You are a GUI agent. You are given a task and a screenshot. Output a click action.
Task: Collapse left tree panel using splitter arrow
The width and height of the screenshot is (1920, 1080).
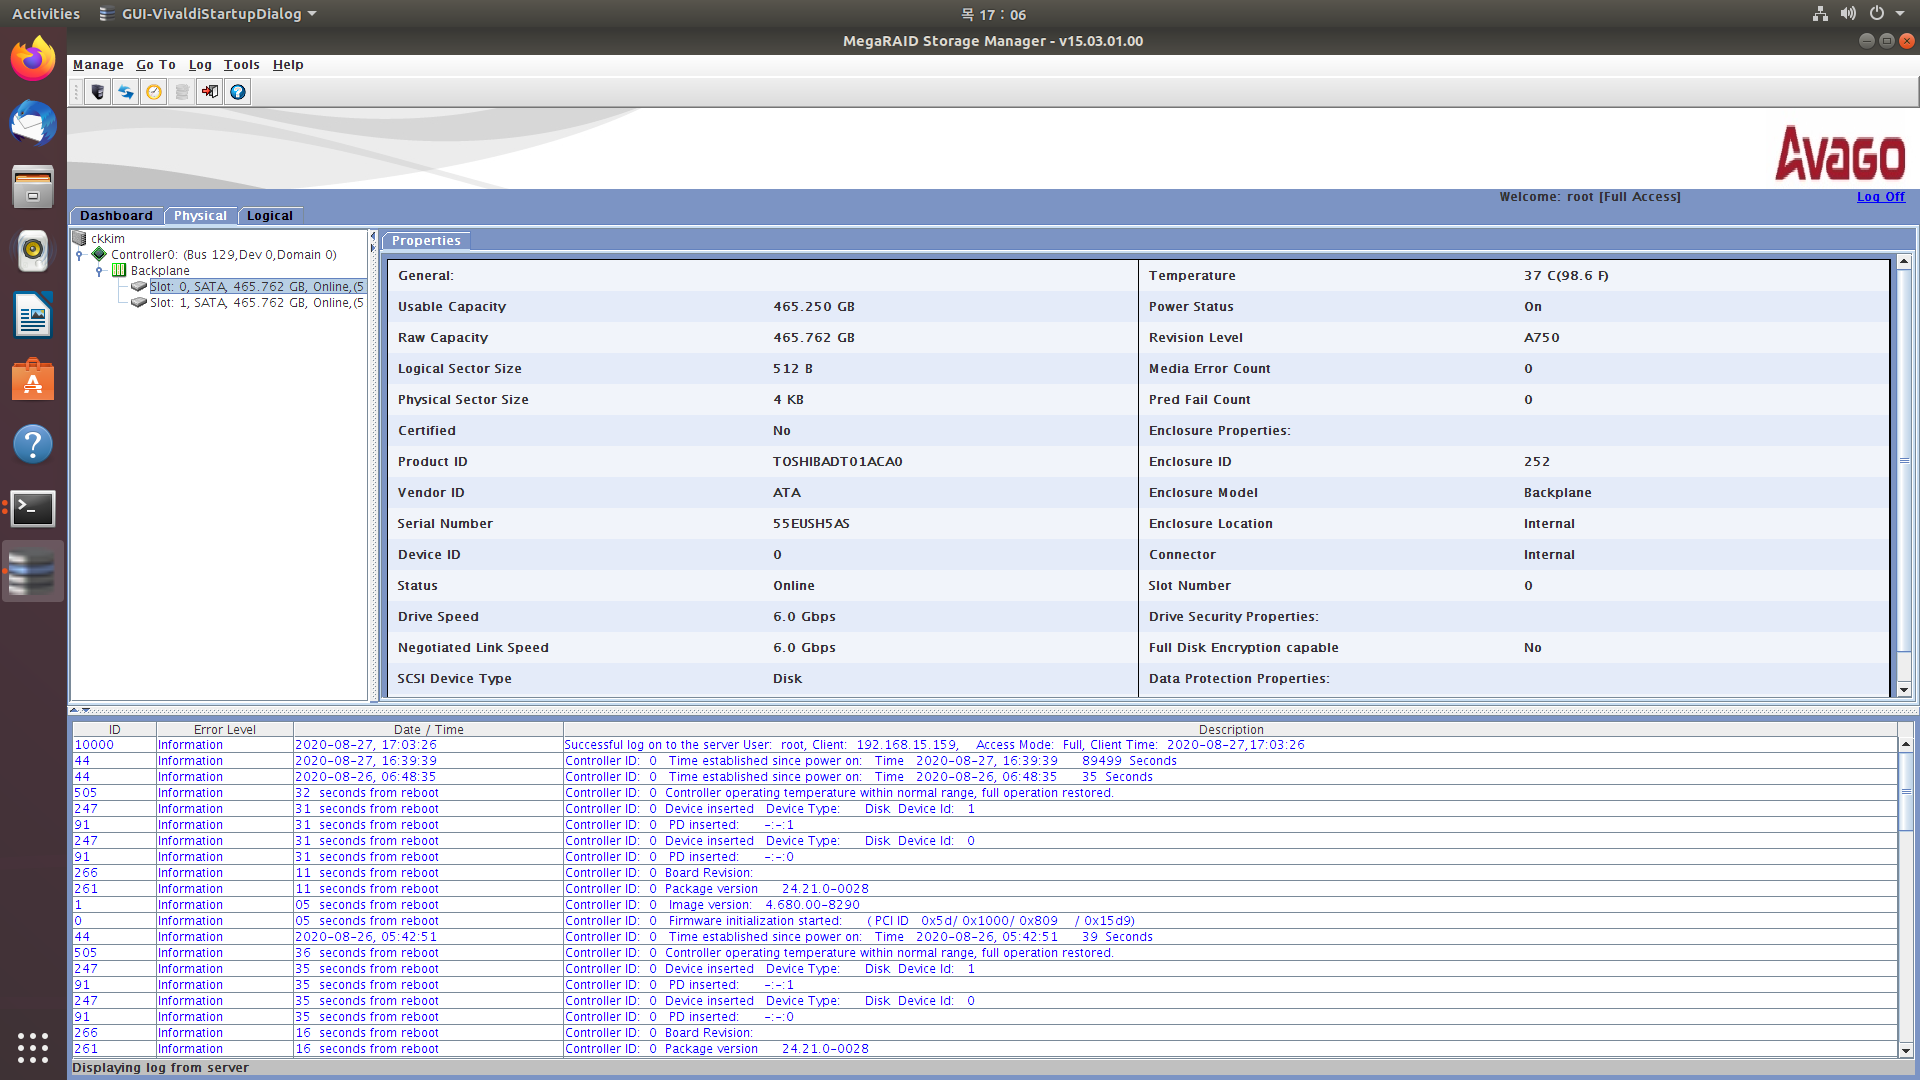click(x=373, y=237)
